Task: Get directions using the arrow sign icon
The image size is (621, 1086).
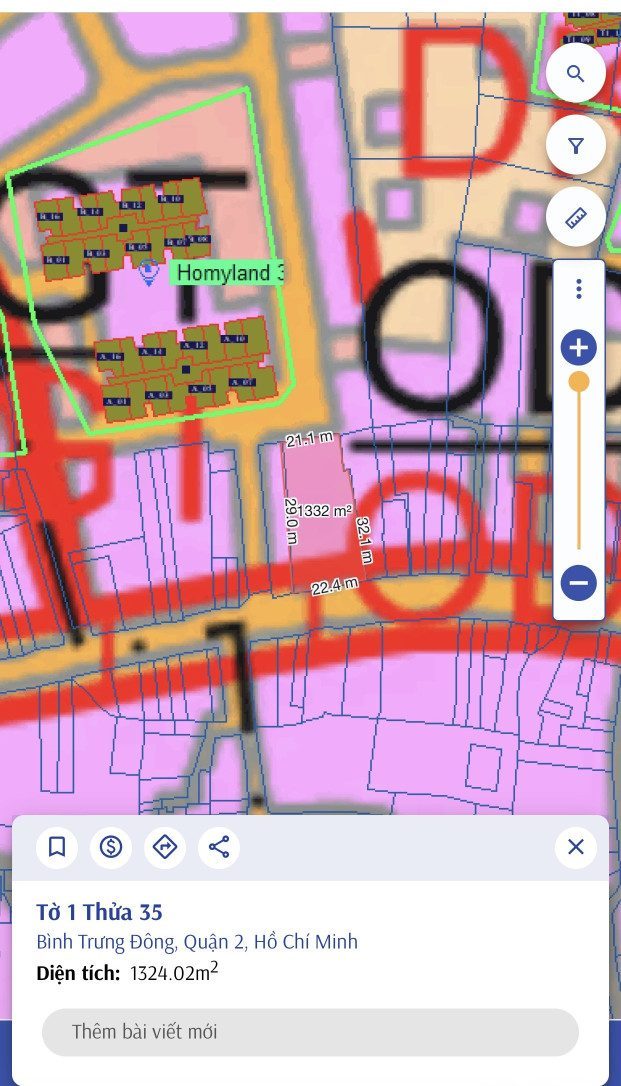Action: [x=165, y=847]
